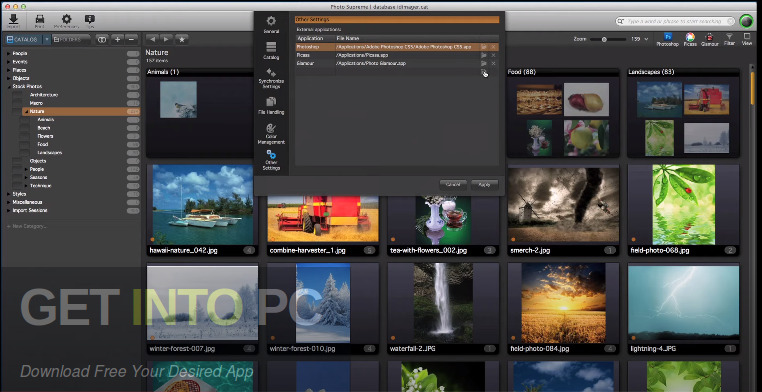This screenshot has width=762, height=392.
Task: Go forward with the right arrow button
Action: pos(167,39)
